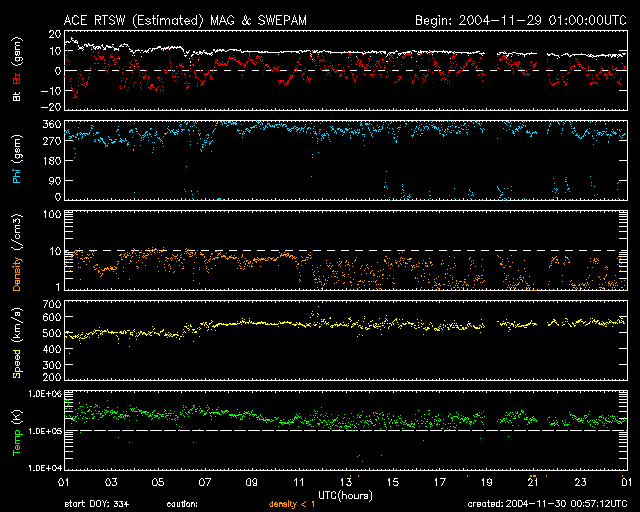Screen dimensions: 640x512
Task: Click the 1.0E+04 tick on Temp axis
Action: pyautogui.click(x=46, y=467)
